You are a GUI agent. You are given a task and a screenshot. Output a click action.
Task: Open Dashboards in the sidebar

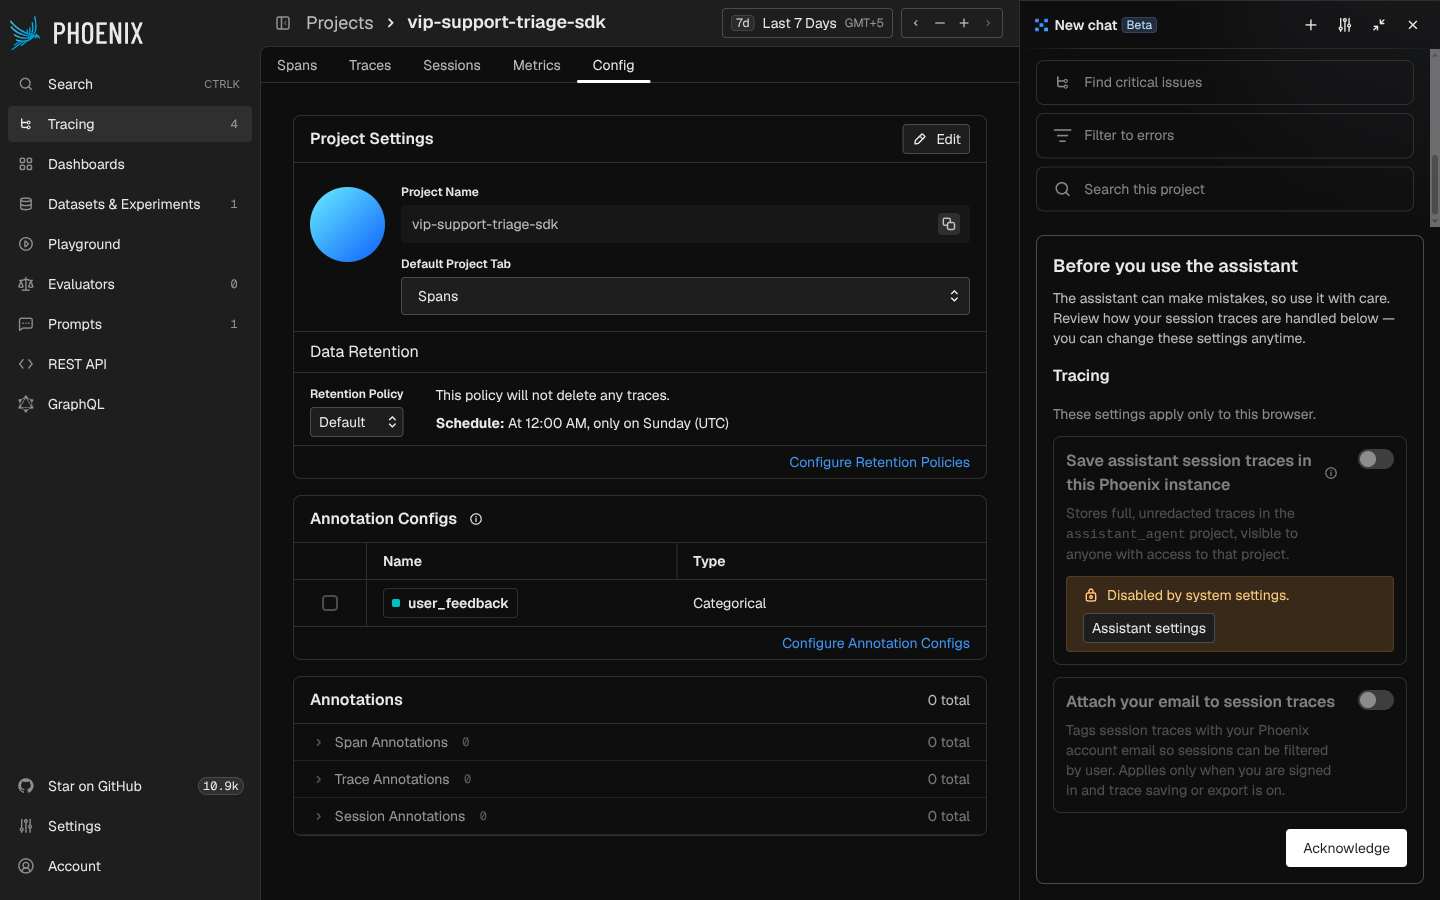click(x=130, y=164)
